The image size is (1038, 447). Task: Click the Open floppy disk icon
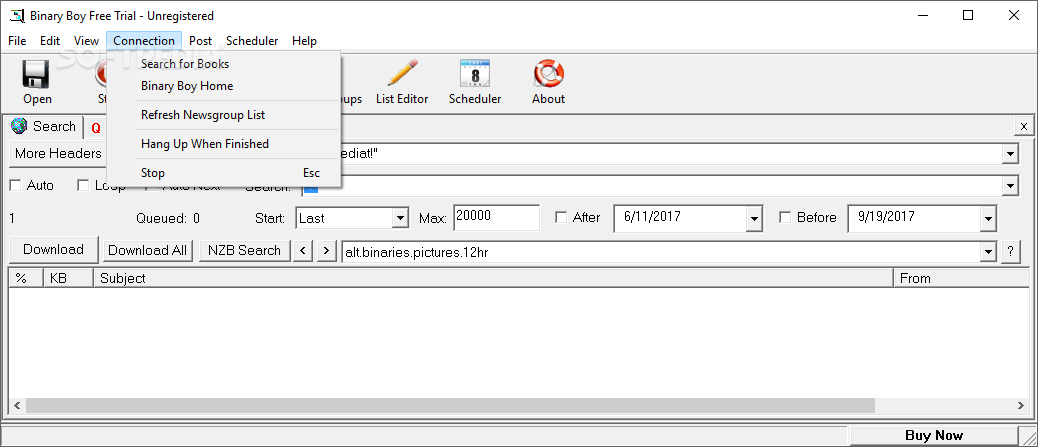[x=36, y=74]
